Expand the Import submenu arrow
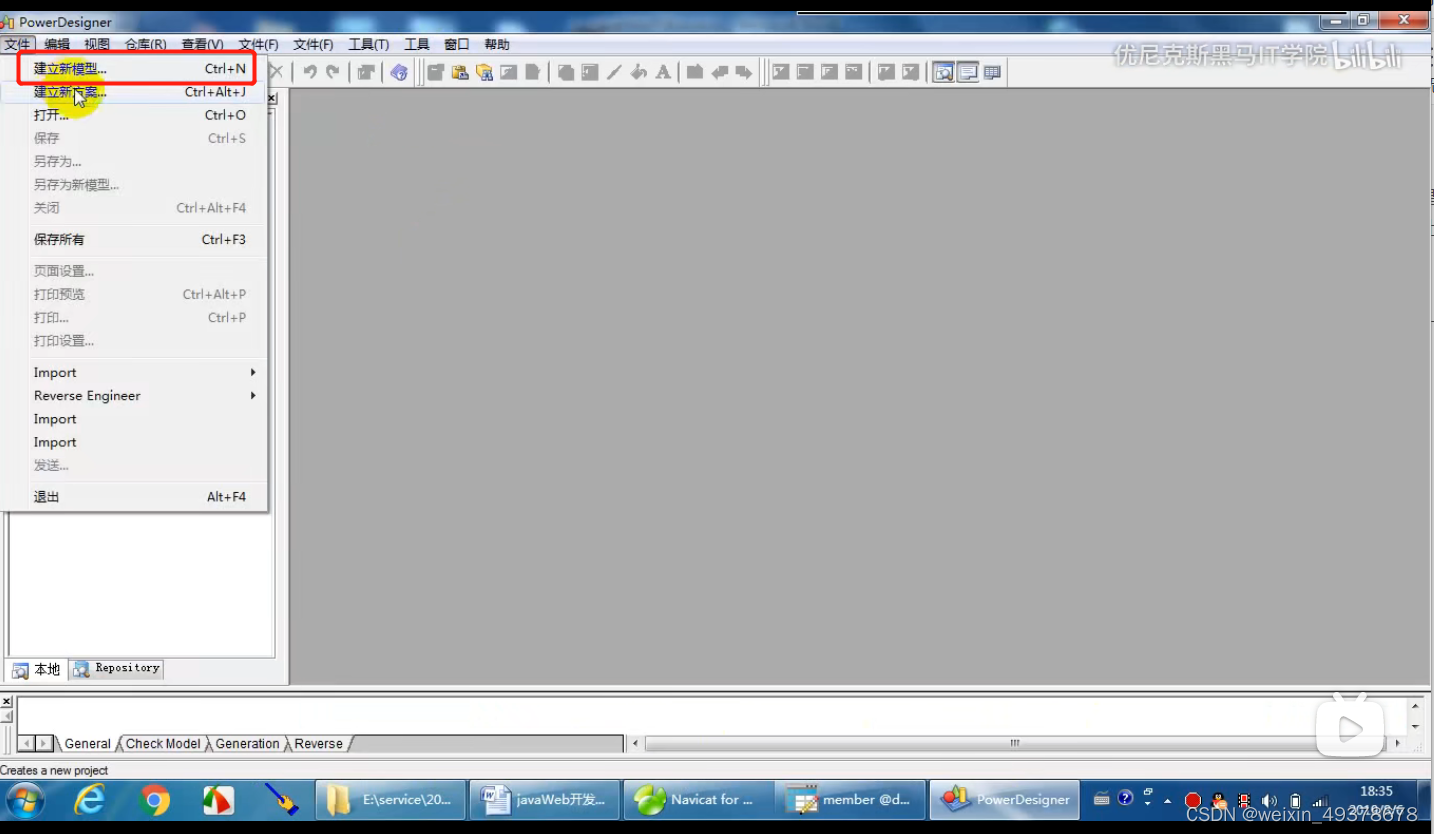 [253, 373]
